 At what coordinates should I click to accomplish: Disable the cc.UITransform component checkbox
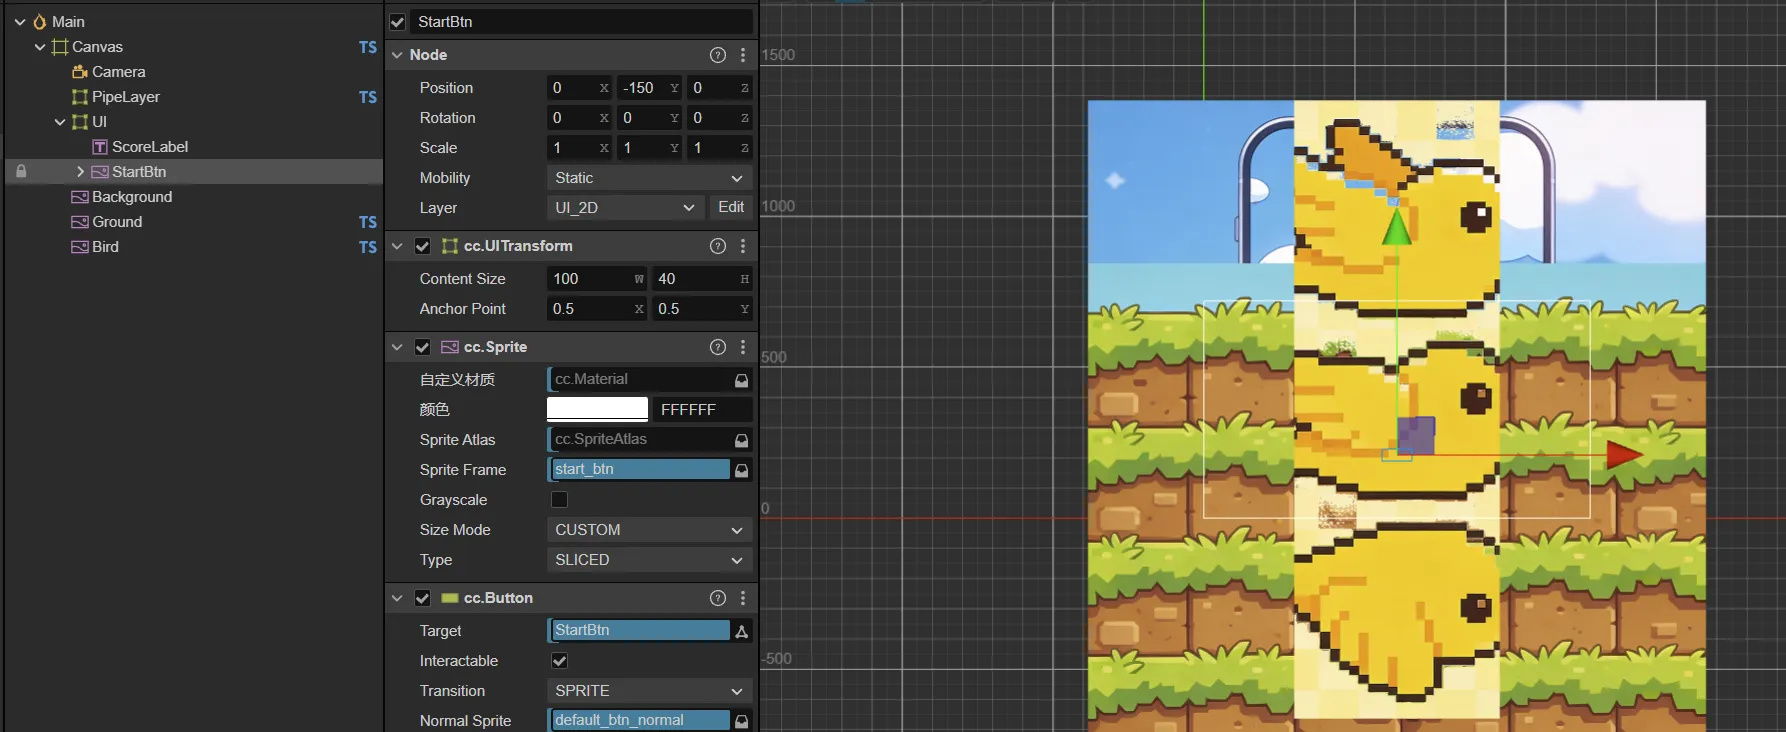pyautogui.click(x=423, y=246)
